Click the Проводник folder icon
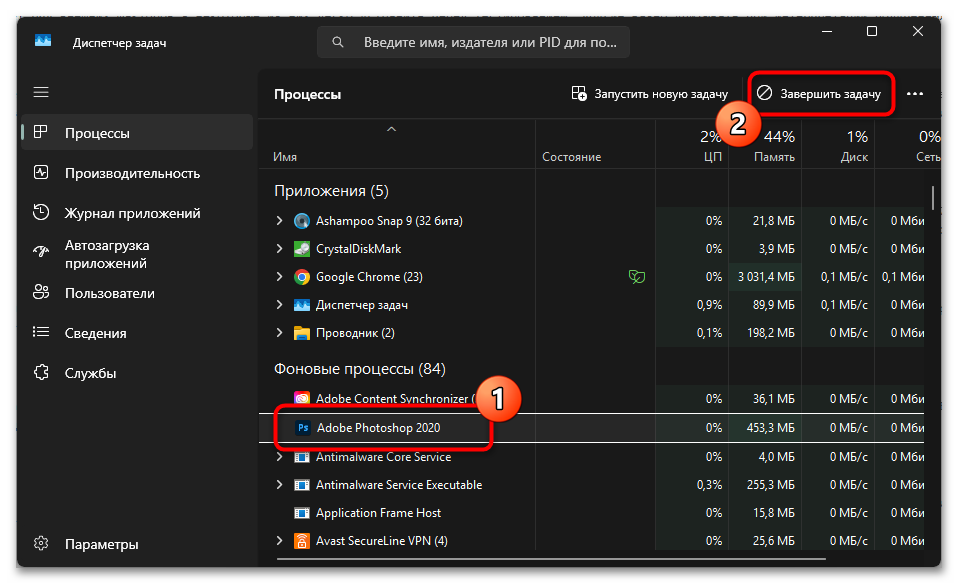This screenshot has height=584, width=958. 302,333
